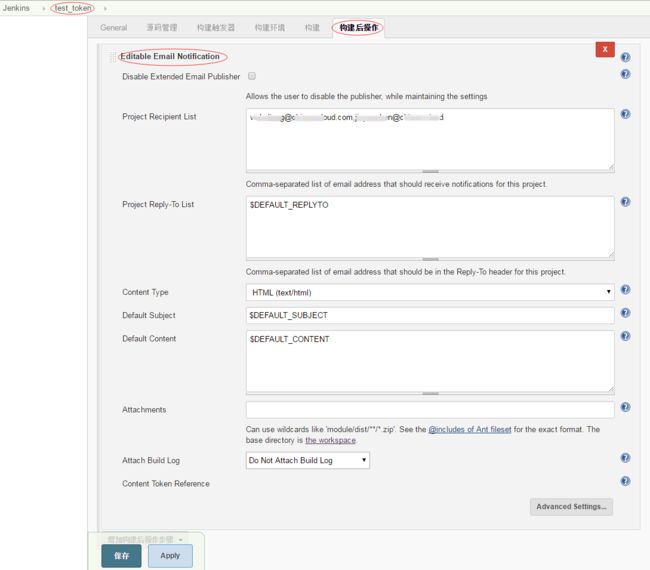The width and height of the screenshot is (650, 570).
Task: Click the 保存 save button
Action: (x=121, y=555)
